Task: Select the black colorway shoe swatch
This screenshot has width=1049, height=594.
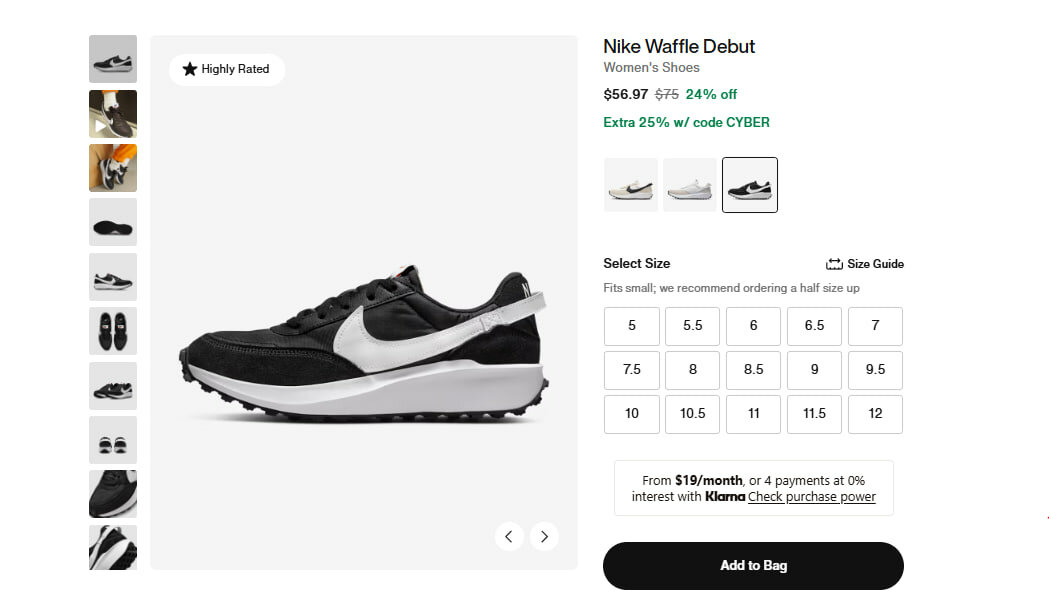Action: (750, 185)
